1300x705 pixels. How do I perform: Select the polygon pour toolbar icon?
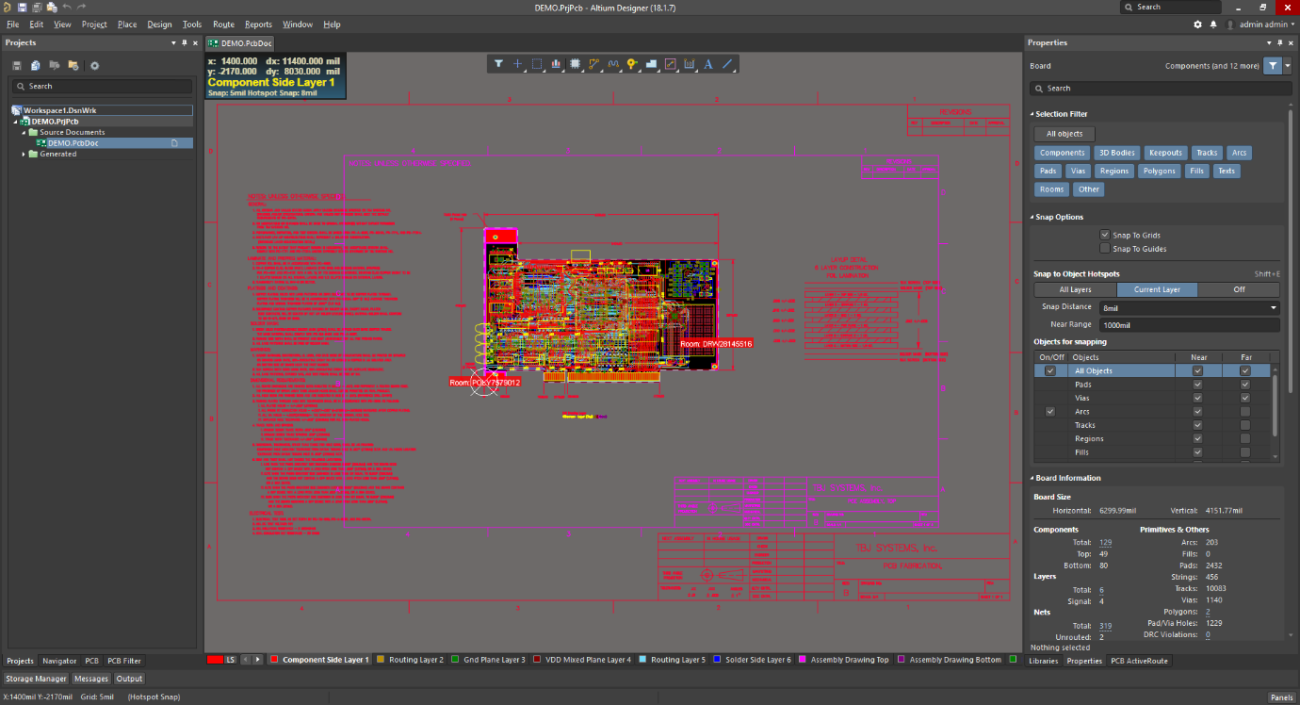(651, 63)
